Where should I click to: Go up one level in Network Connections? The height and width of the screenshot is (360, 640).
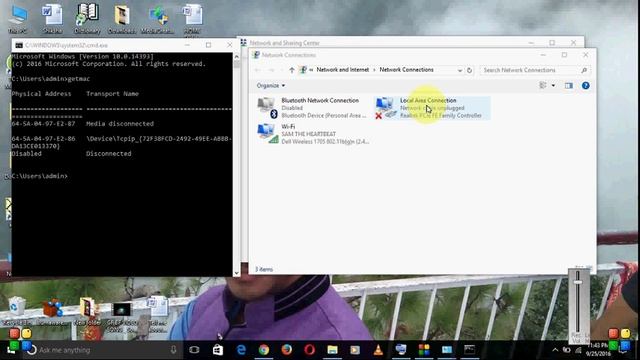click(291, 70)
